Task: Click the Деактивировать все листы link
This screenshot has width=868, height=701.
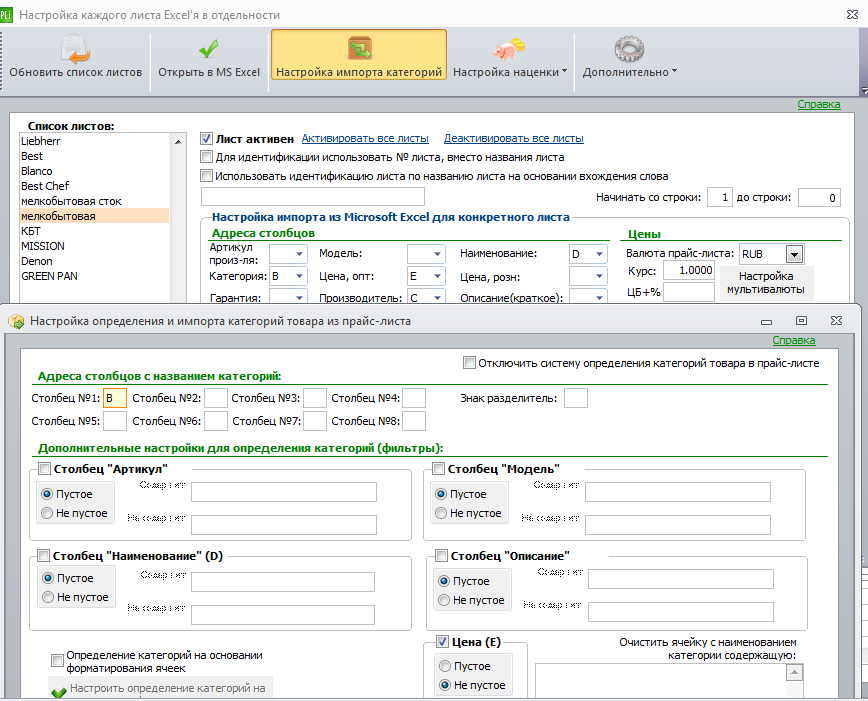Action: click(514, 138)
